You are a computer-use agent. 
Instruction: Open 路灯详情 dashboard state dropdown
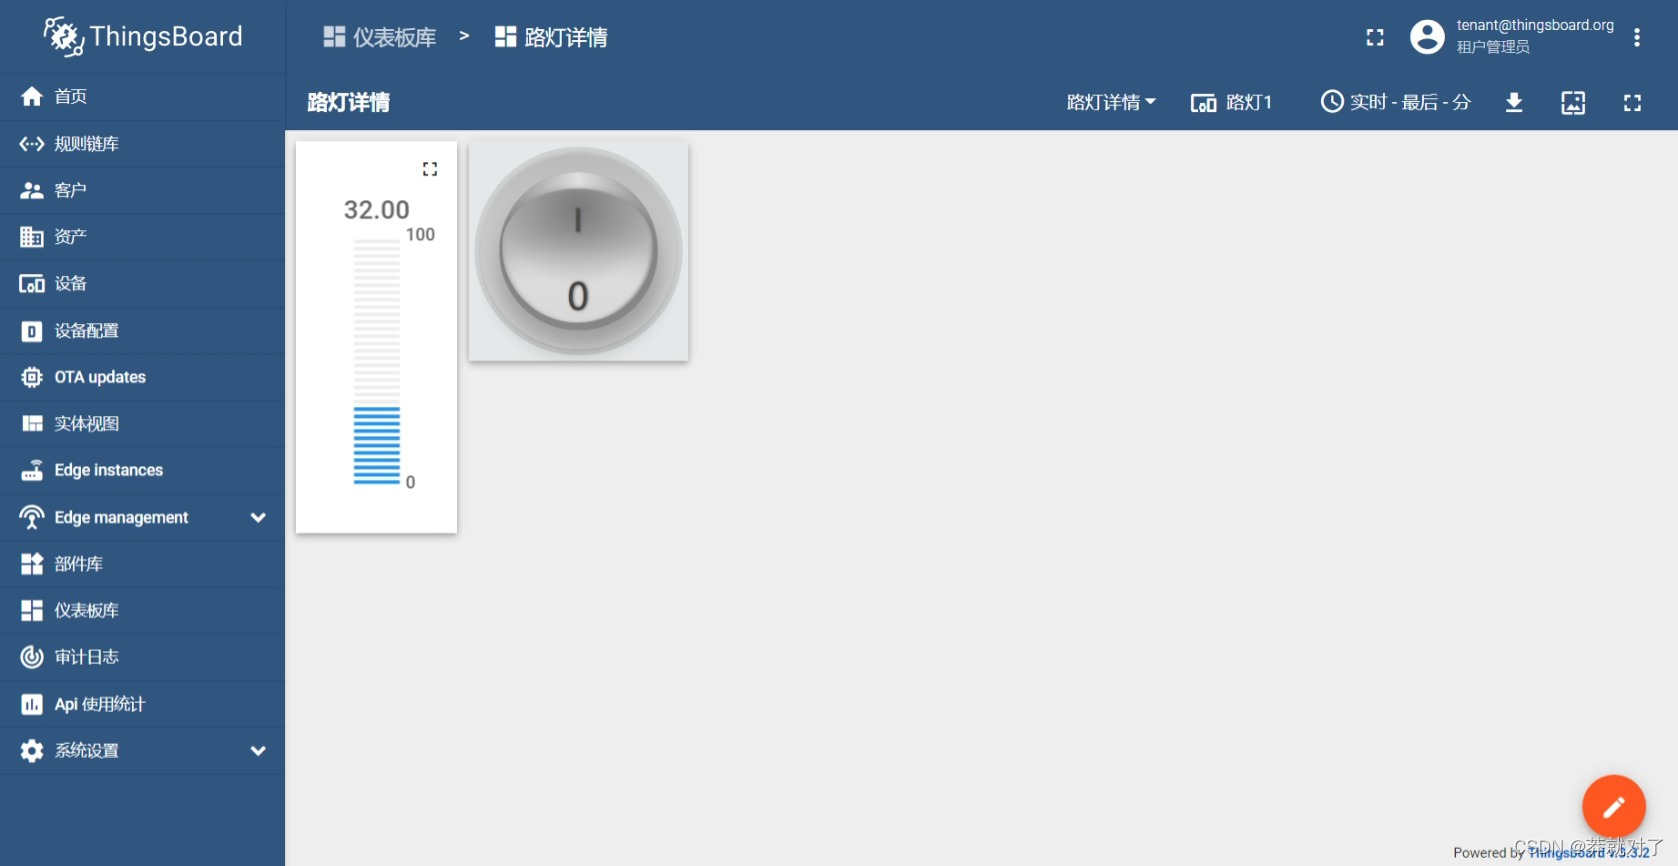1111,102
